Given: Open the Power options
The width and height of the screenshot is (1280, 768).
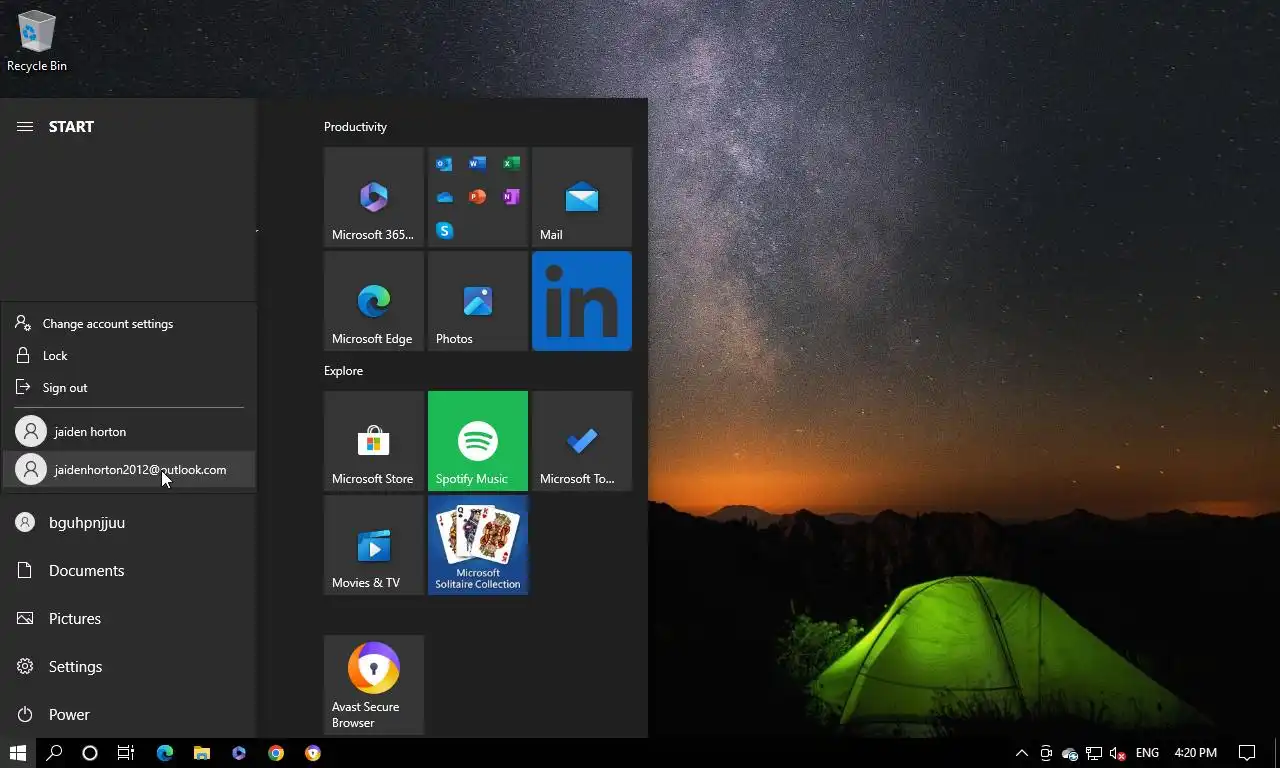Looking at the screenshot, I should pos(128,715).
